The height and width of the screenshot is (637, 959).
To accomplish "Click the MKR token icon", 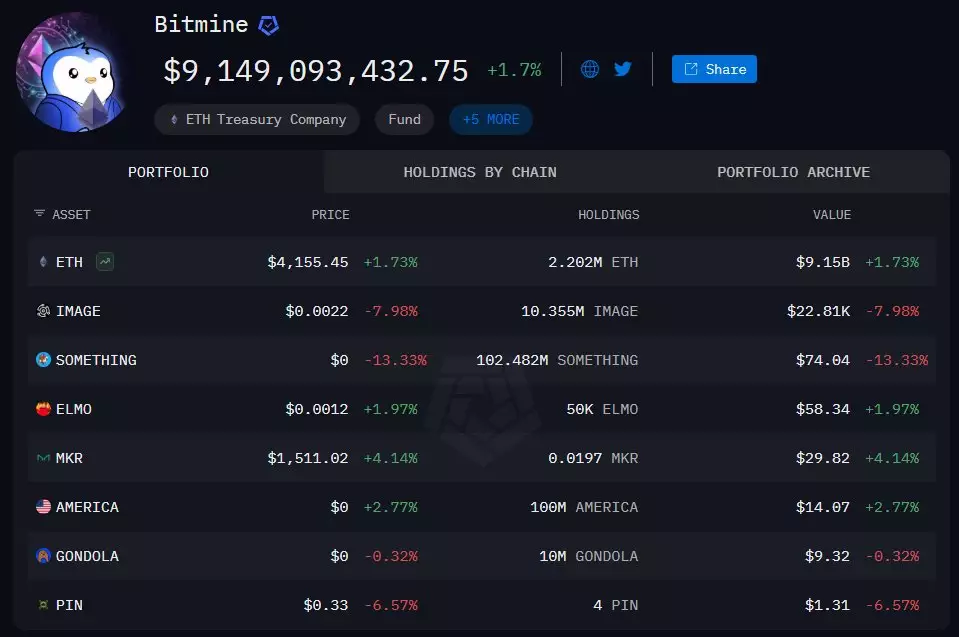I will 43,458.
